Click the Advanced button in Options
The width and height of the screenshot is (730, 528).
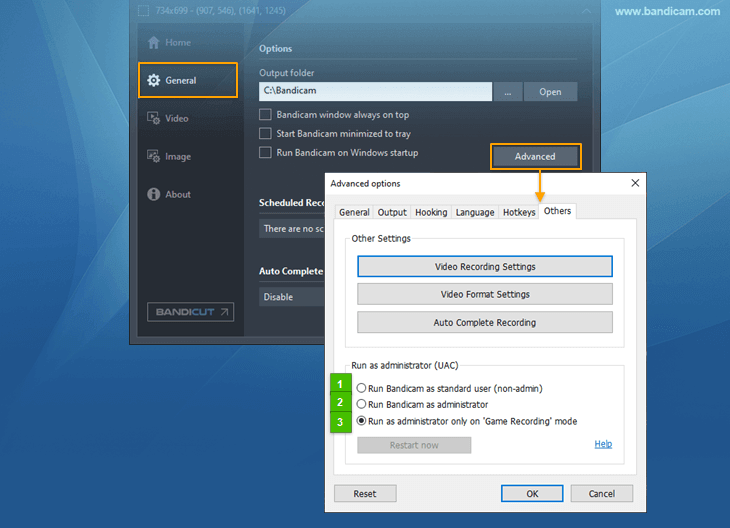coord(535,156)
